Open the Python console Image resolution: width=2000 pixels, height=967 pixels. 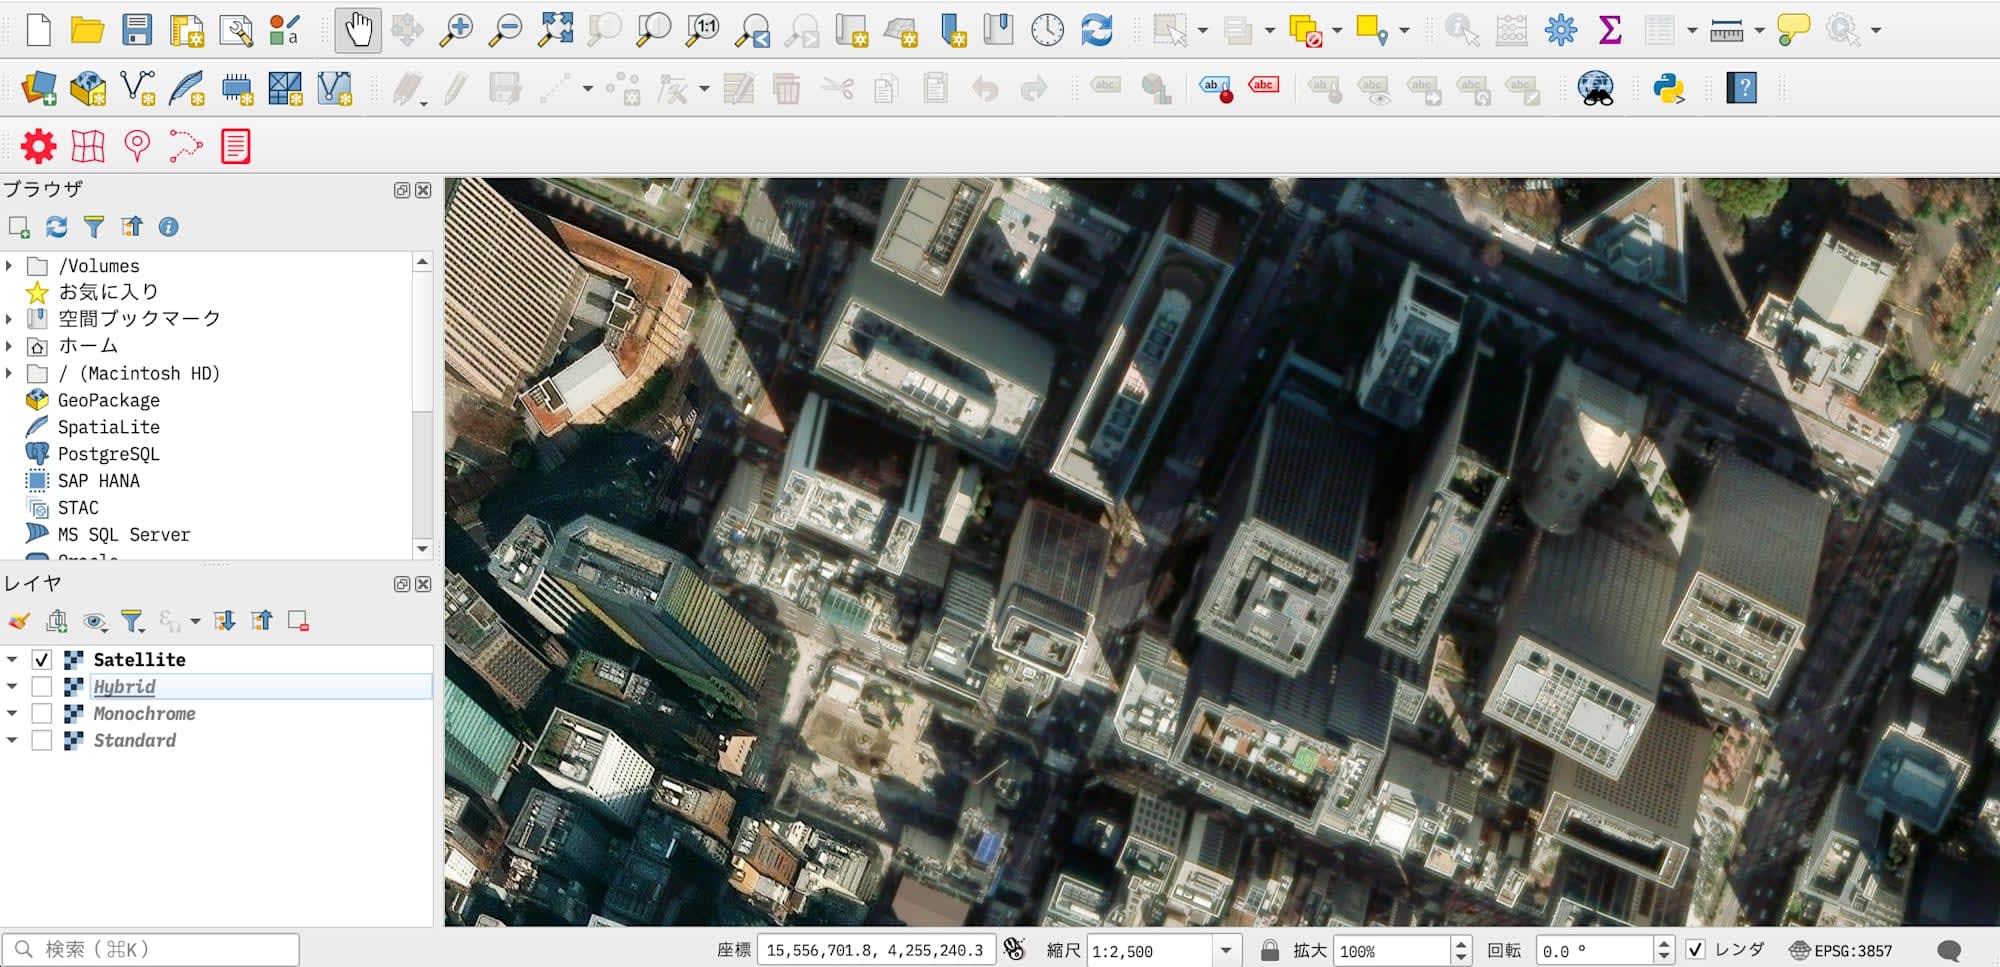1668,88
